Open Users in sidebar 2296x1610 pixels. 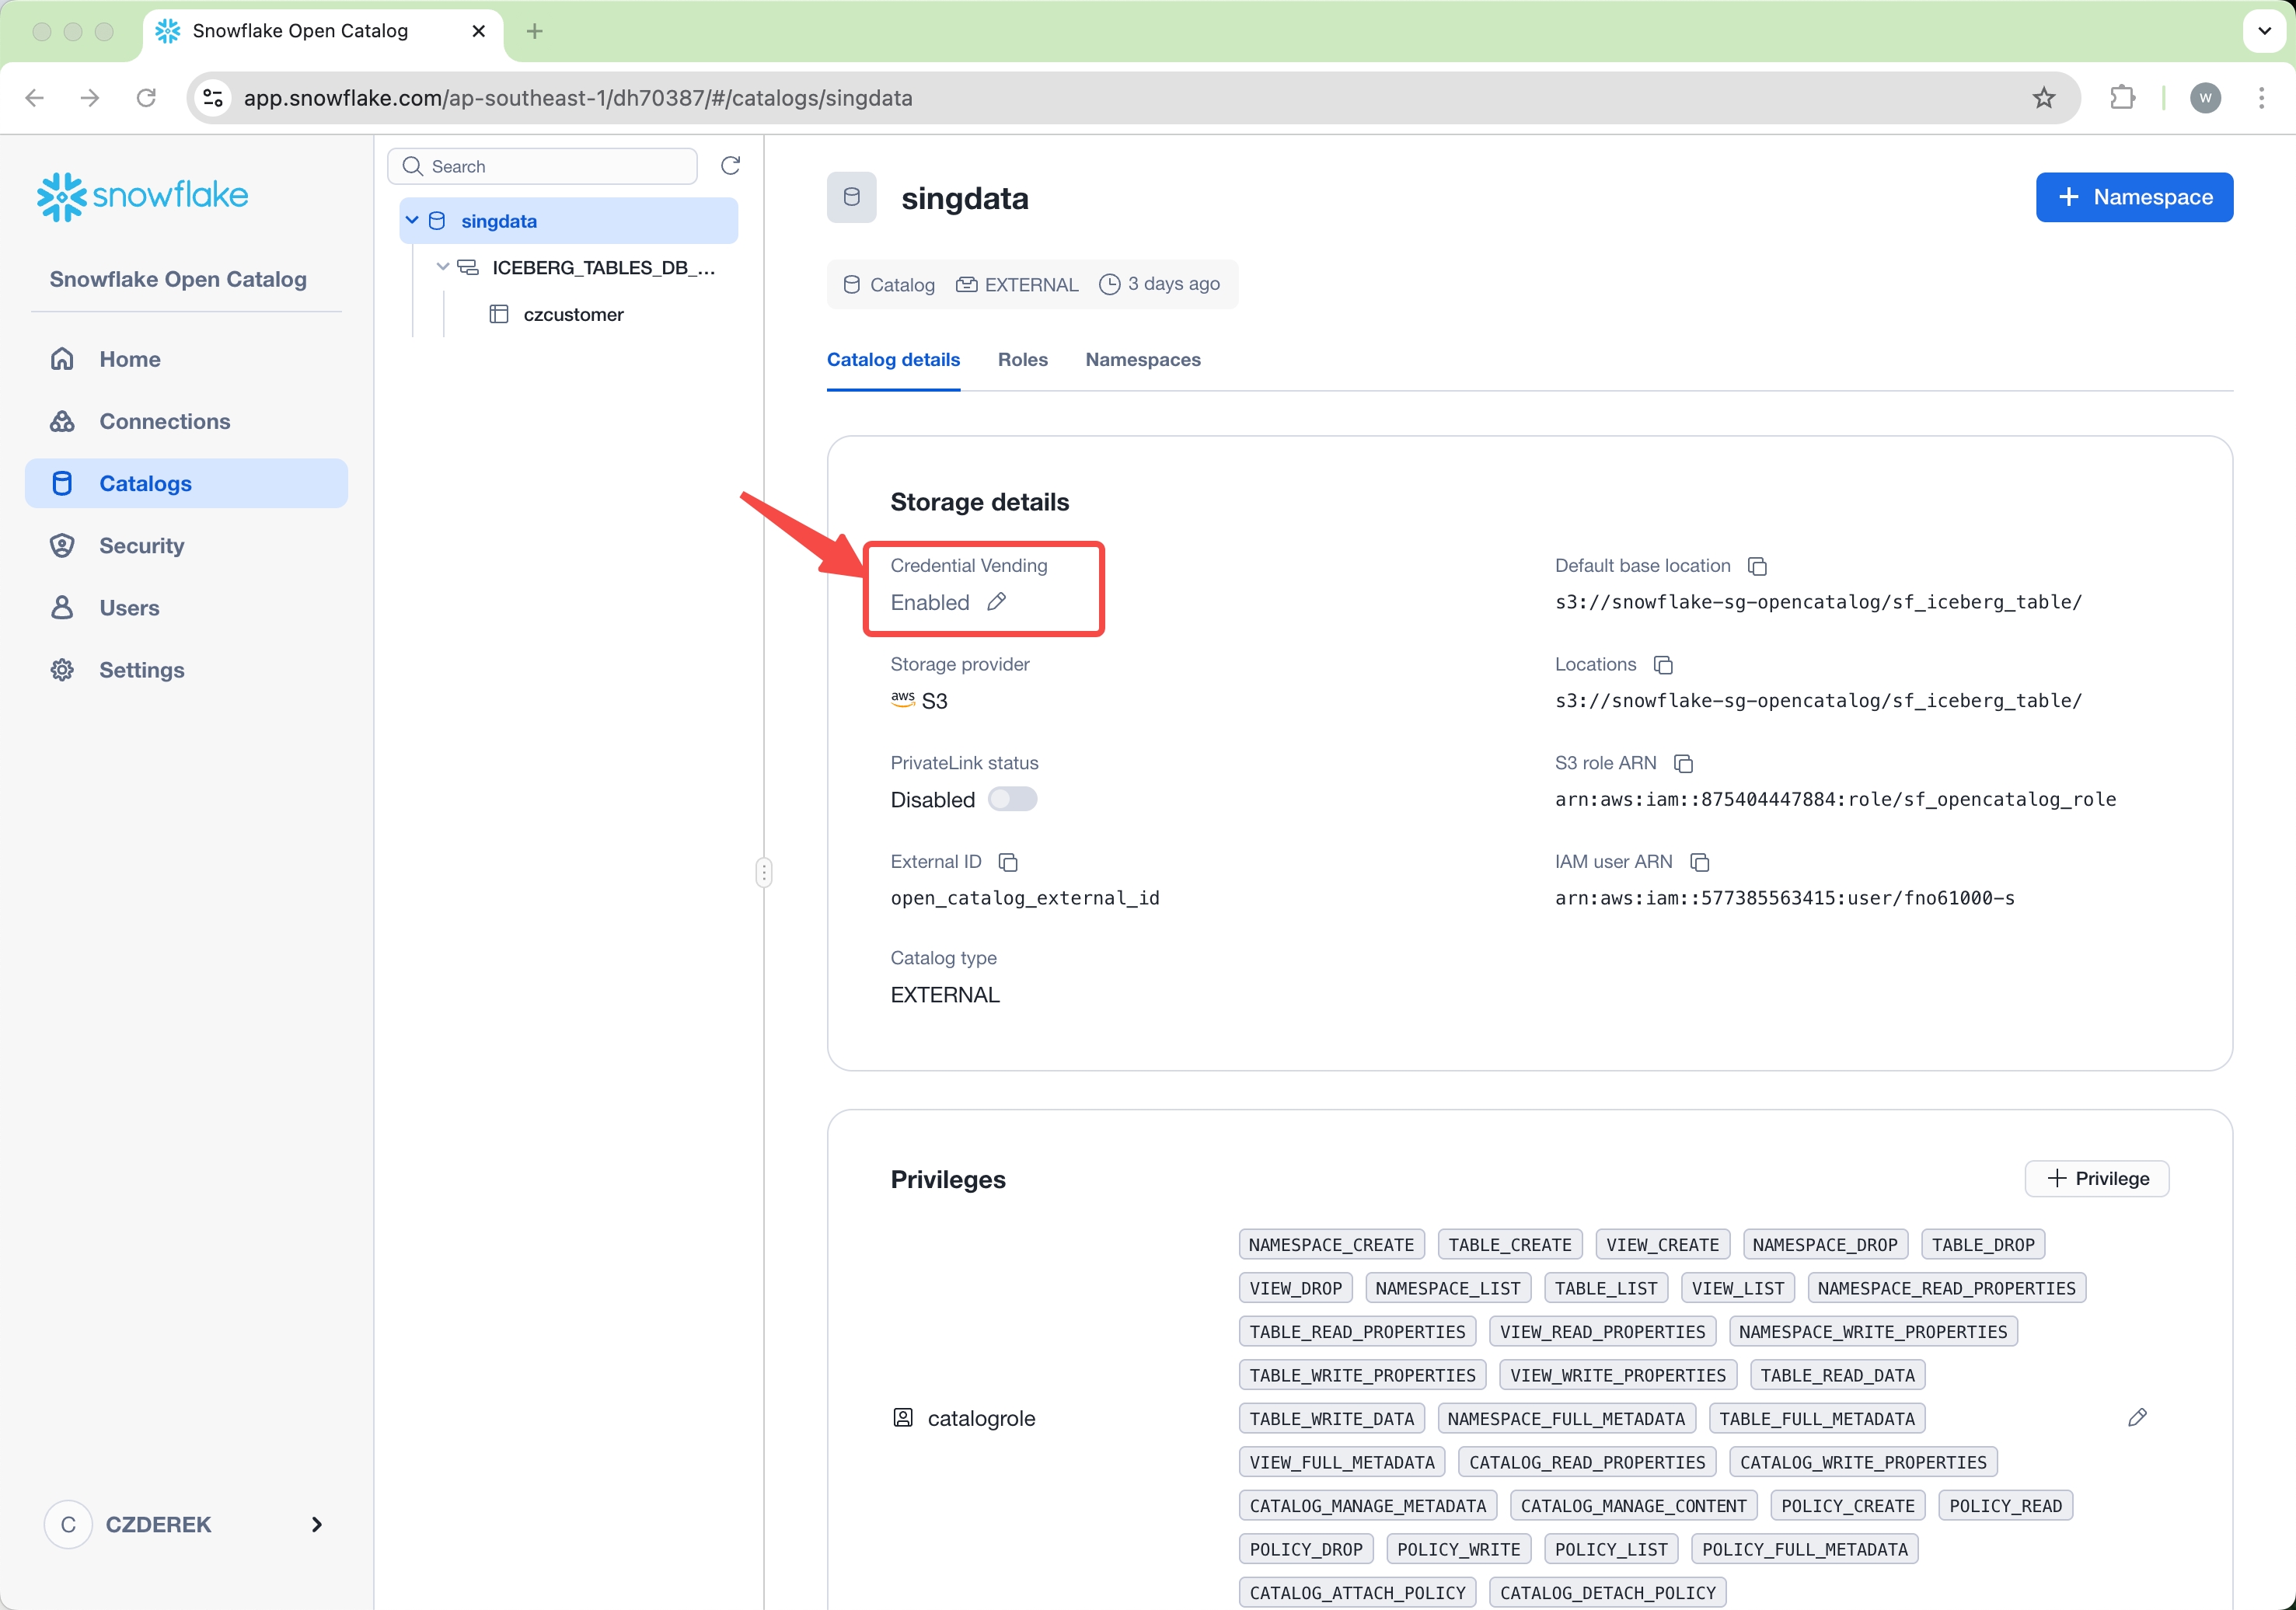tap(187, 607)
